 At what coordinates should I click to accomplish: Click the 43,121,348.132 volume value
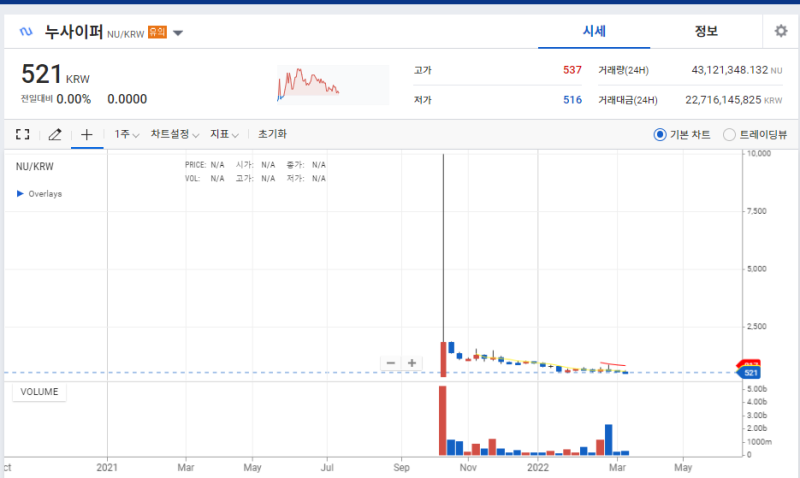[730, 70]
